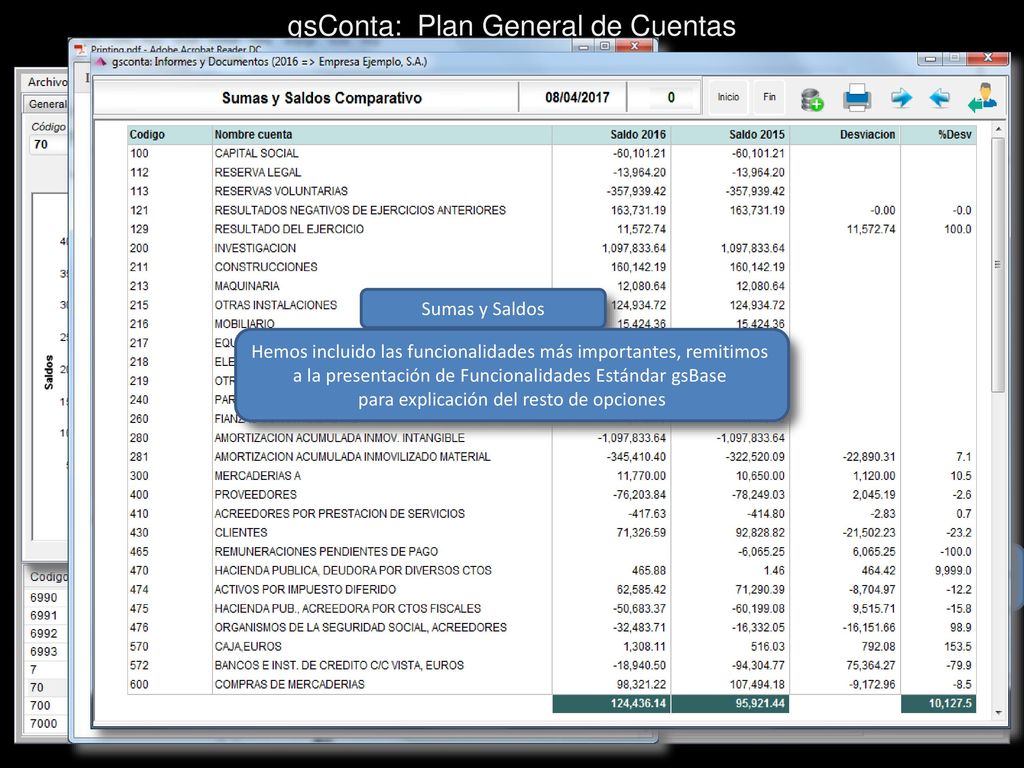Image resolution: width=1024 pixels, height=768 pixels.
Task: Go to the next page with the right arrow
Action: tap(901, 98)
